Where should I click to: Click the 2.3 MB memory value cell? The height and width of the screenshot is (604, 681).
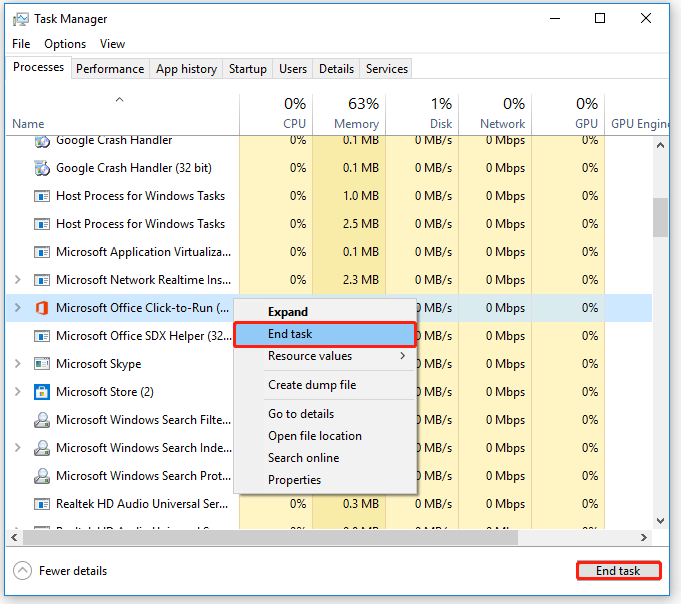click(x=349, y=280)
